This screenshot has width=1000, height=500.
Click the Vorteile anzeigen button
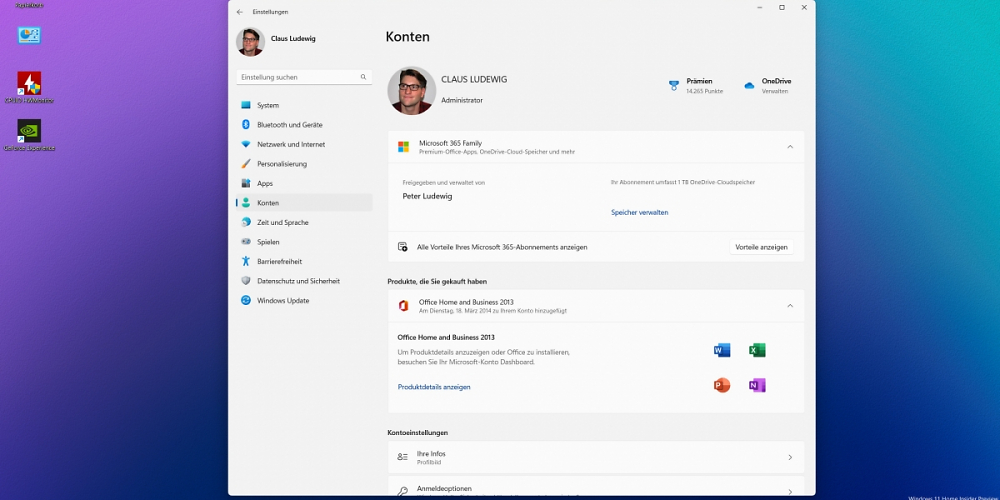pos(761,247)
